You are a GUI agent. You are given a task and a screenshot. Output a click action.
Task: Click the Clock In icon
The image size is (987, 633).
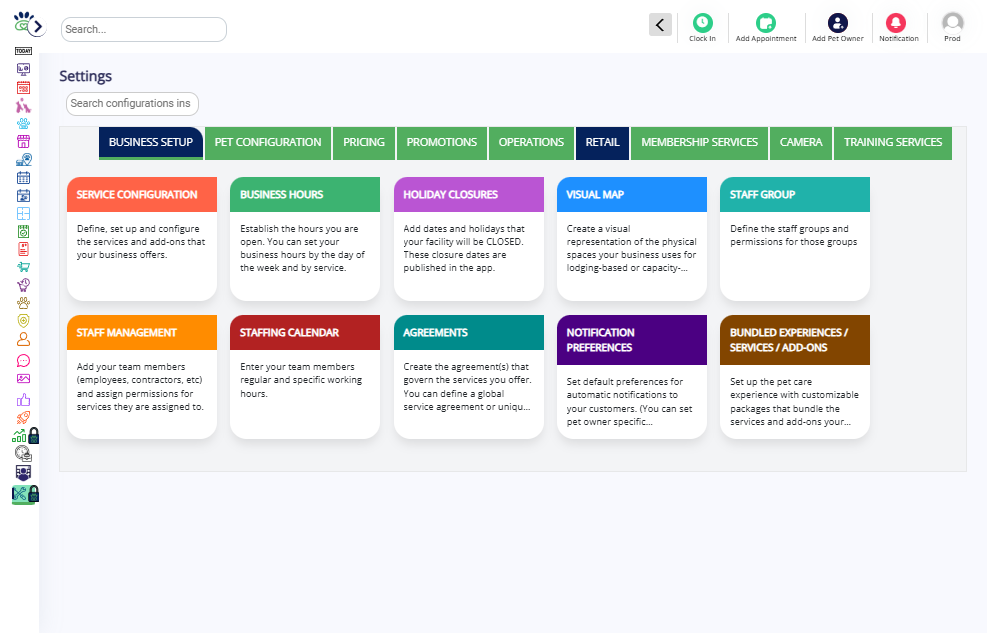click(702, 23)
